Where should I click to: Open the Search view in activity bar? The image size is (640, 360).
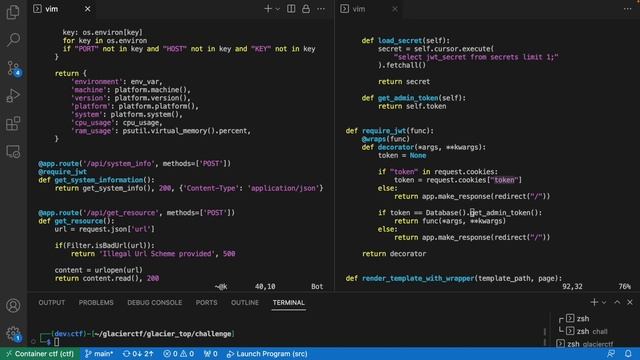13,40
